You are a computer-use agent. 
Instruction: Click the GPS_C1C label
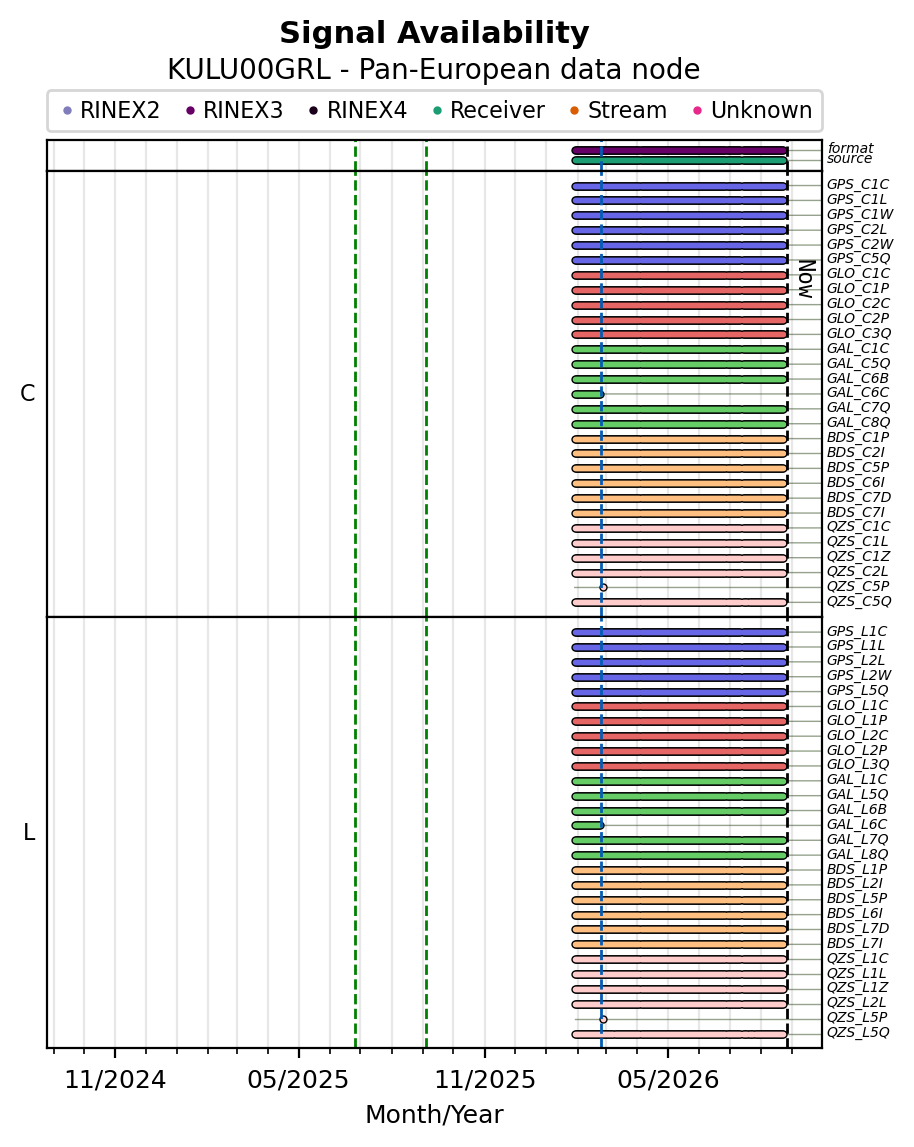pos(858,184)
